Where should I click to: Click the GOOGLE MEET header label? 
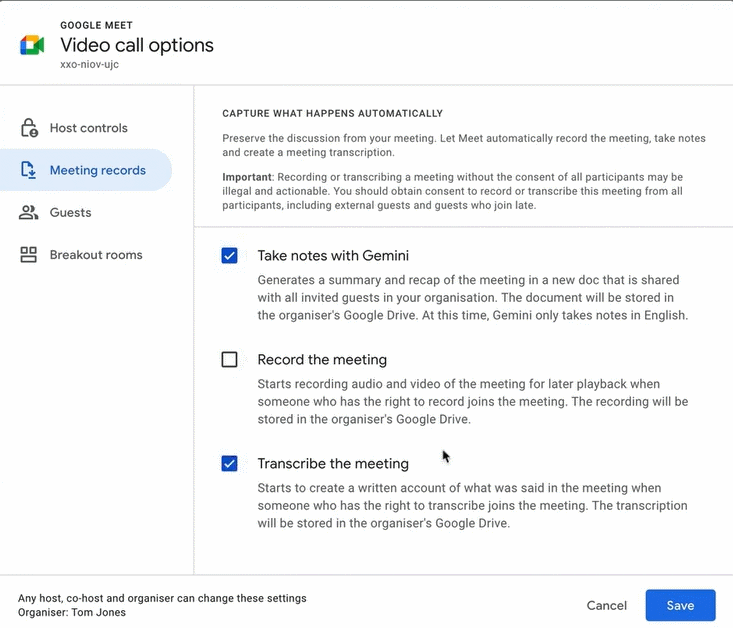(x=96, y=25)
